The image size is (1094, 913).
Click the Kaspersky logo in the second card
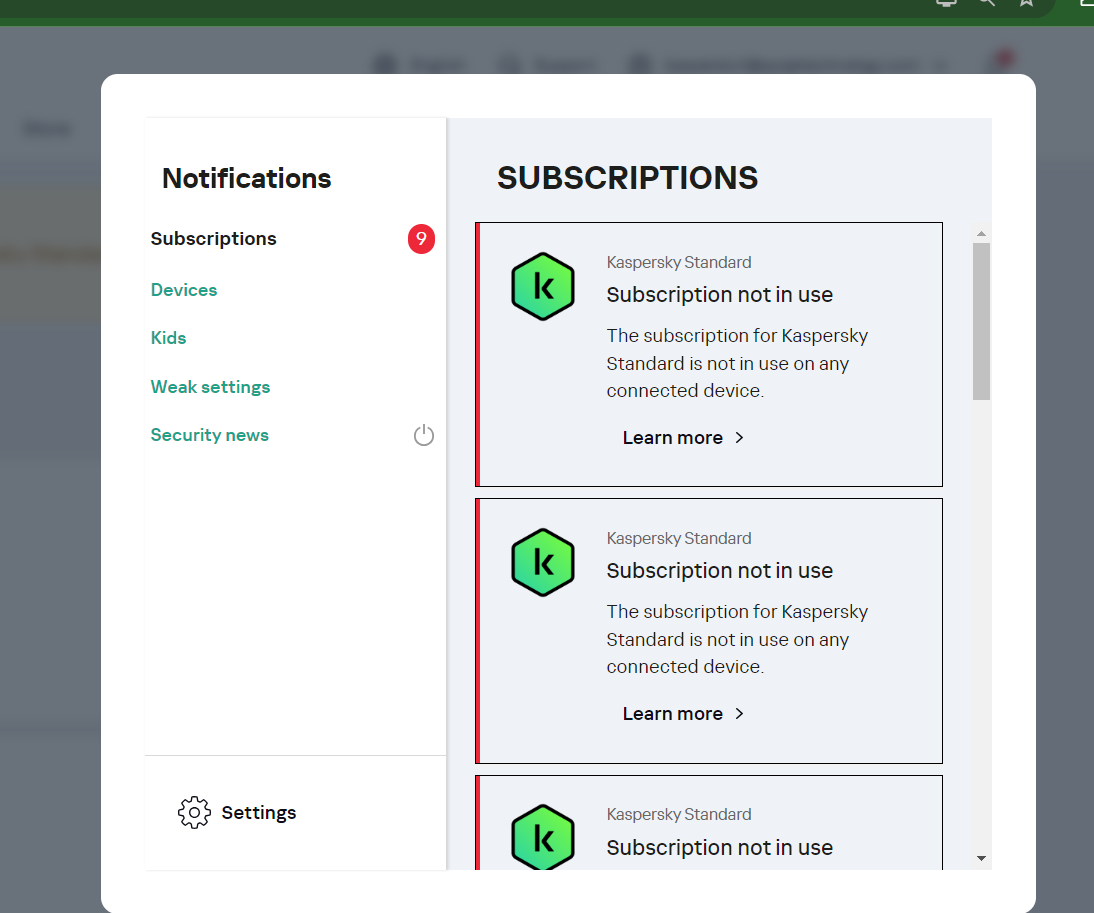[542, 563]
